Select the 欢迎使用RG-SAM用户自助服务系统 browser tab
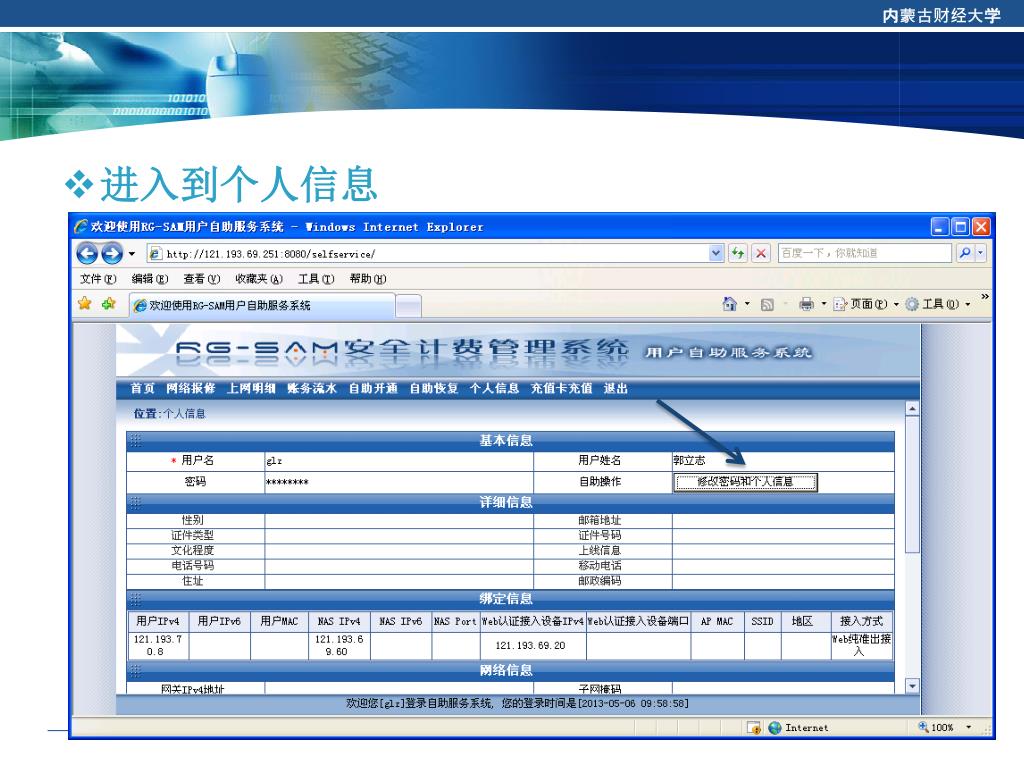 click(262, 306)
